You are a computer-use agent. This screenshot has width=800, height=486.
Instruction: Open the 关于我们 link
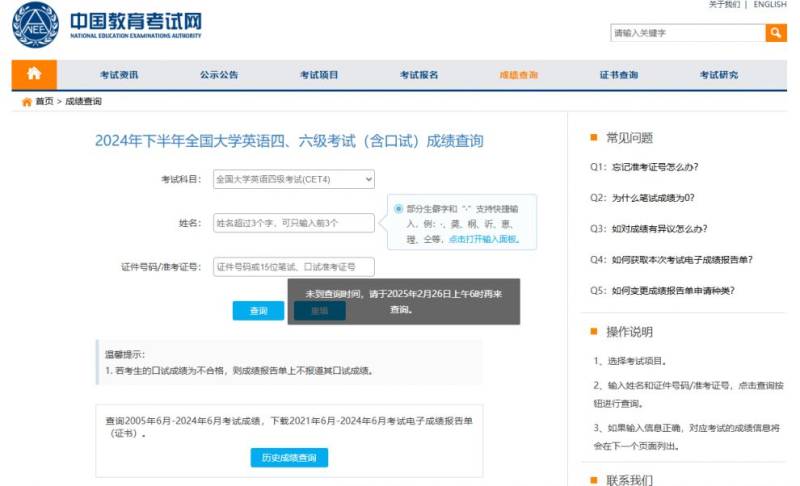pos(724,5)
